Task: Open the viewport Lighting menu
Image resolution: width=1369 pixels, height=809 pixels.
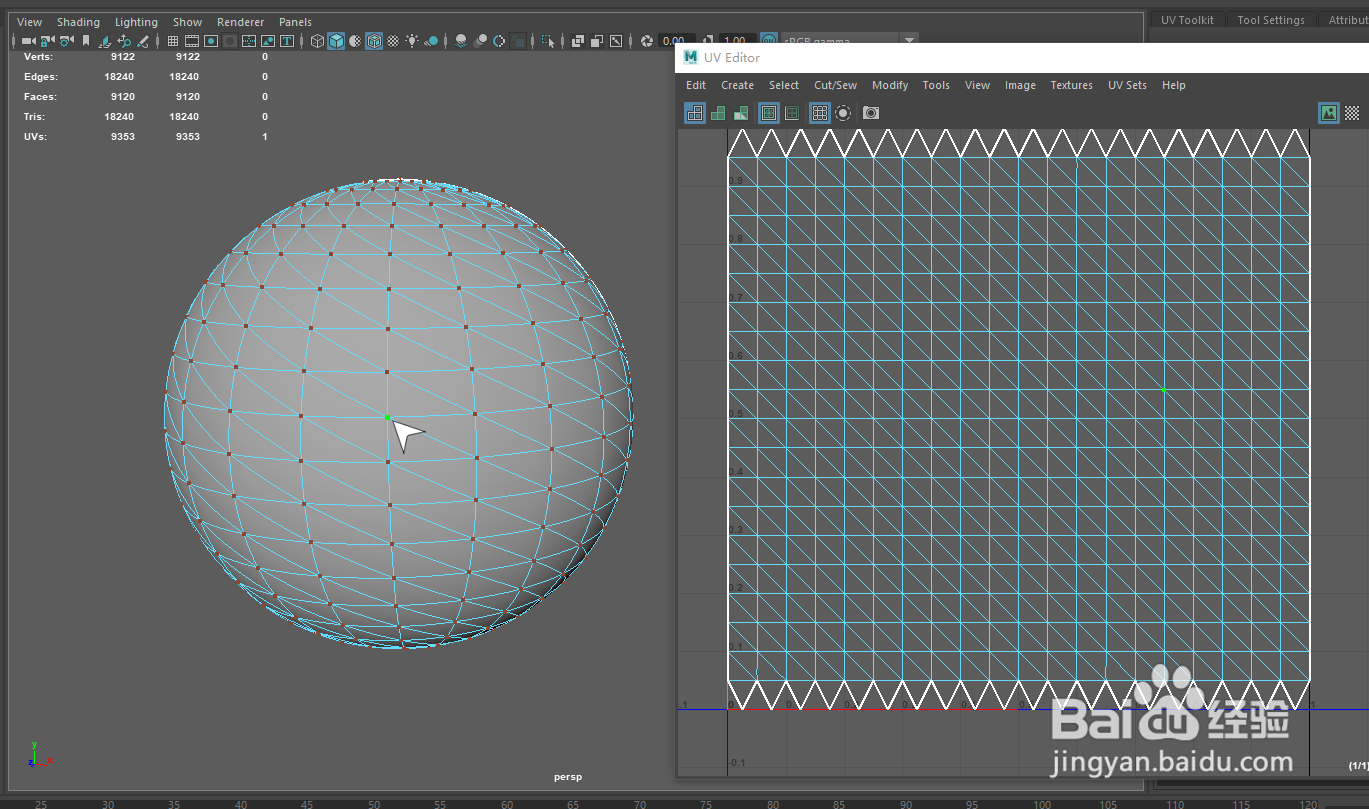Action: tap(136, 22)
